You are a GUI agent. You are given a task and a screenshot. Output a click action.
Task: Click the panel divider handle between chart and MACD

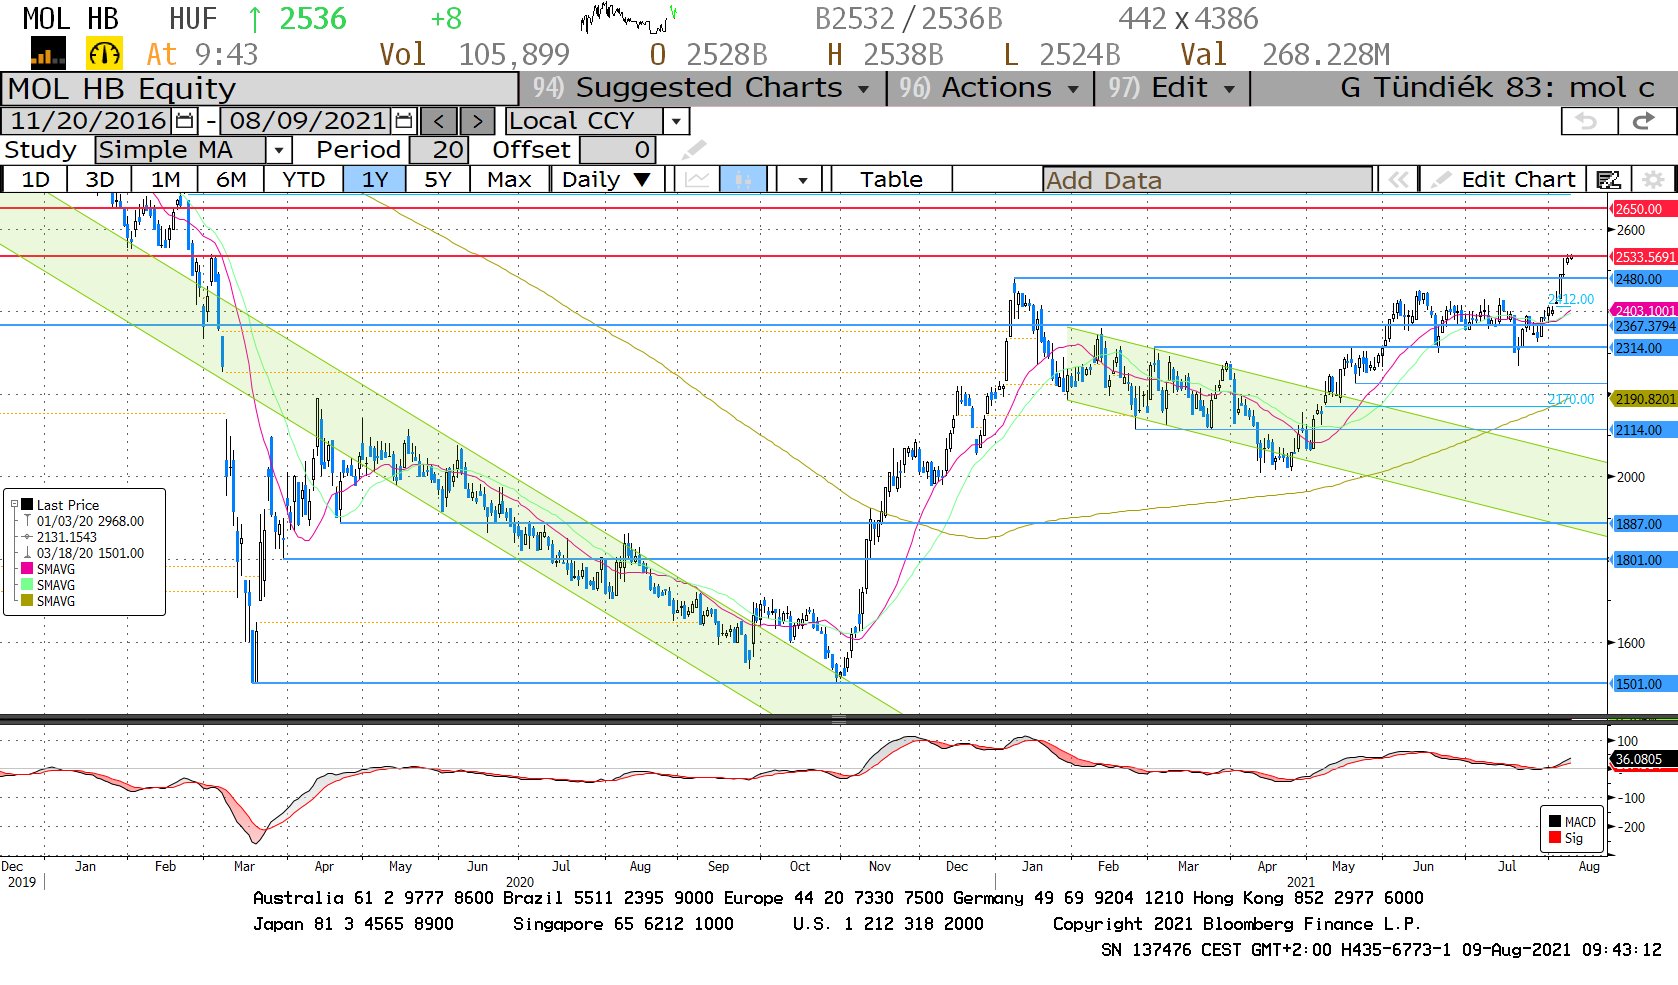[839, 720]
